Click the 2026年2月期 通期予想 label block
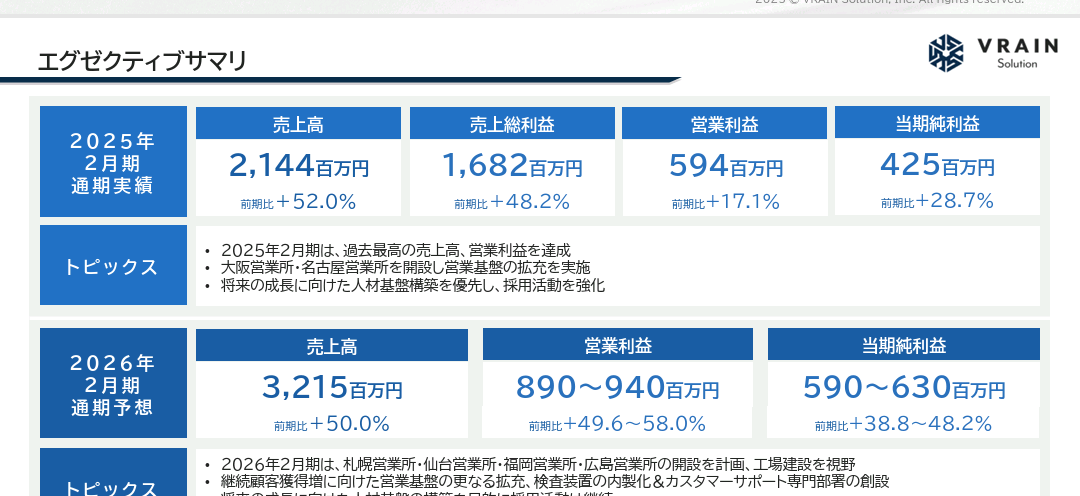Image resolution: width=1080 pixels, height=496 pixels. pyautogui.click(x=113, y=383)
